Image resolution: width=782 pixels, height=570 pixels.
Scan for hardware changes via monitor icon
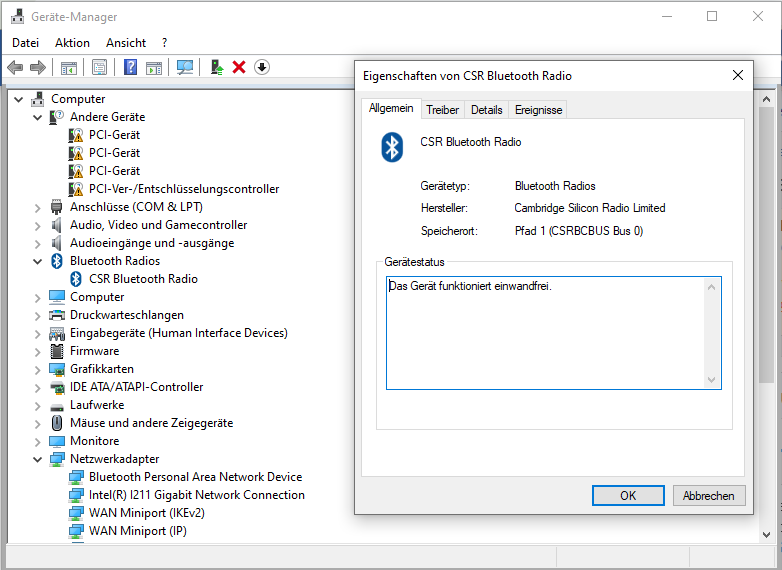click(185, 67)
